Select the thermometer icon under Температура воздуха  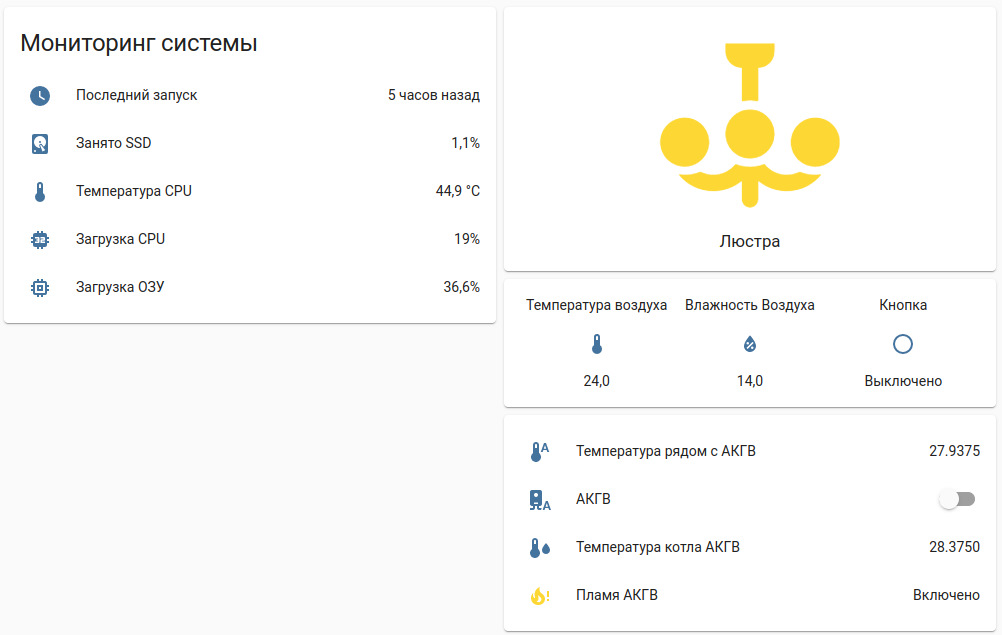coord(597,343)
